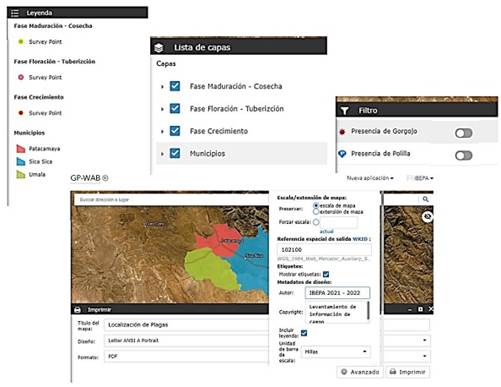This screenshot has width=501, height=387.
Task: Open the Millas scale unit dropdown
Action: click(335, 352)
